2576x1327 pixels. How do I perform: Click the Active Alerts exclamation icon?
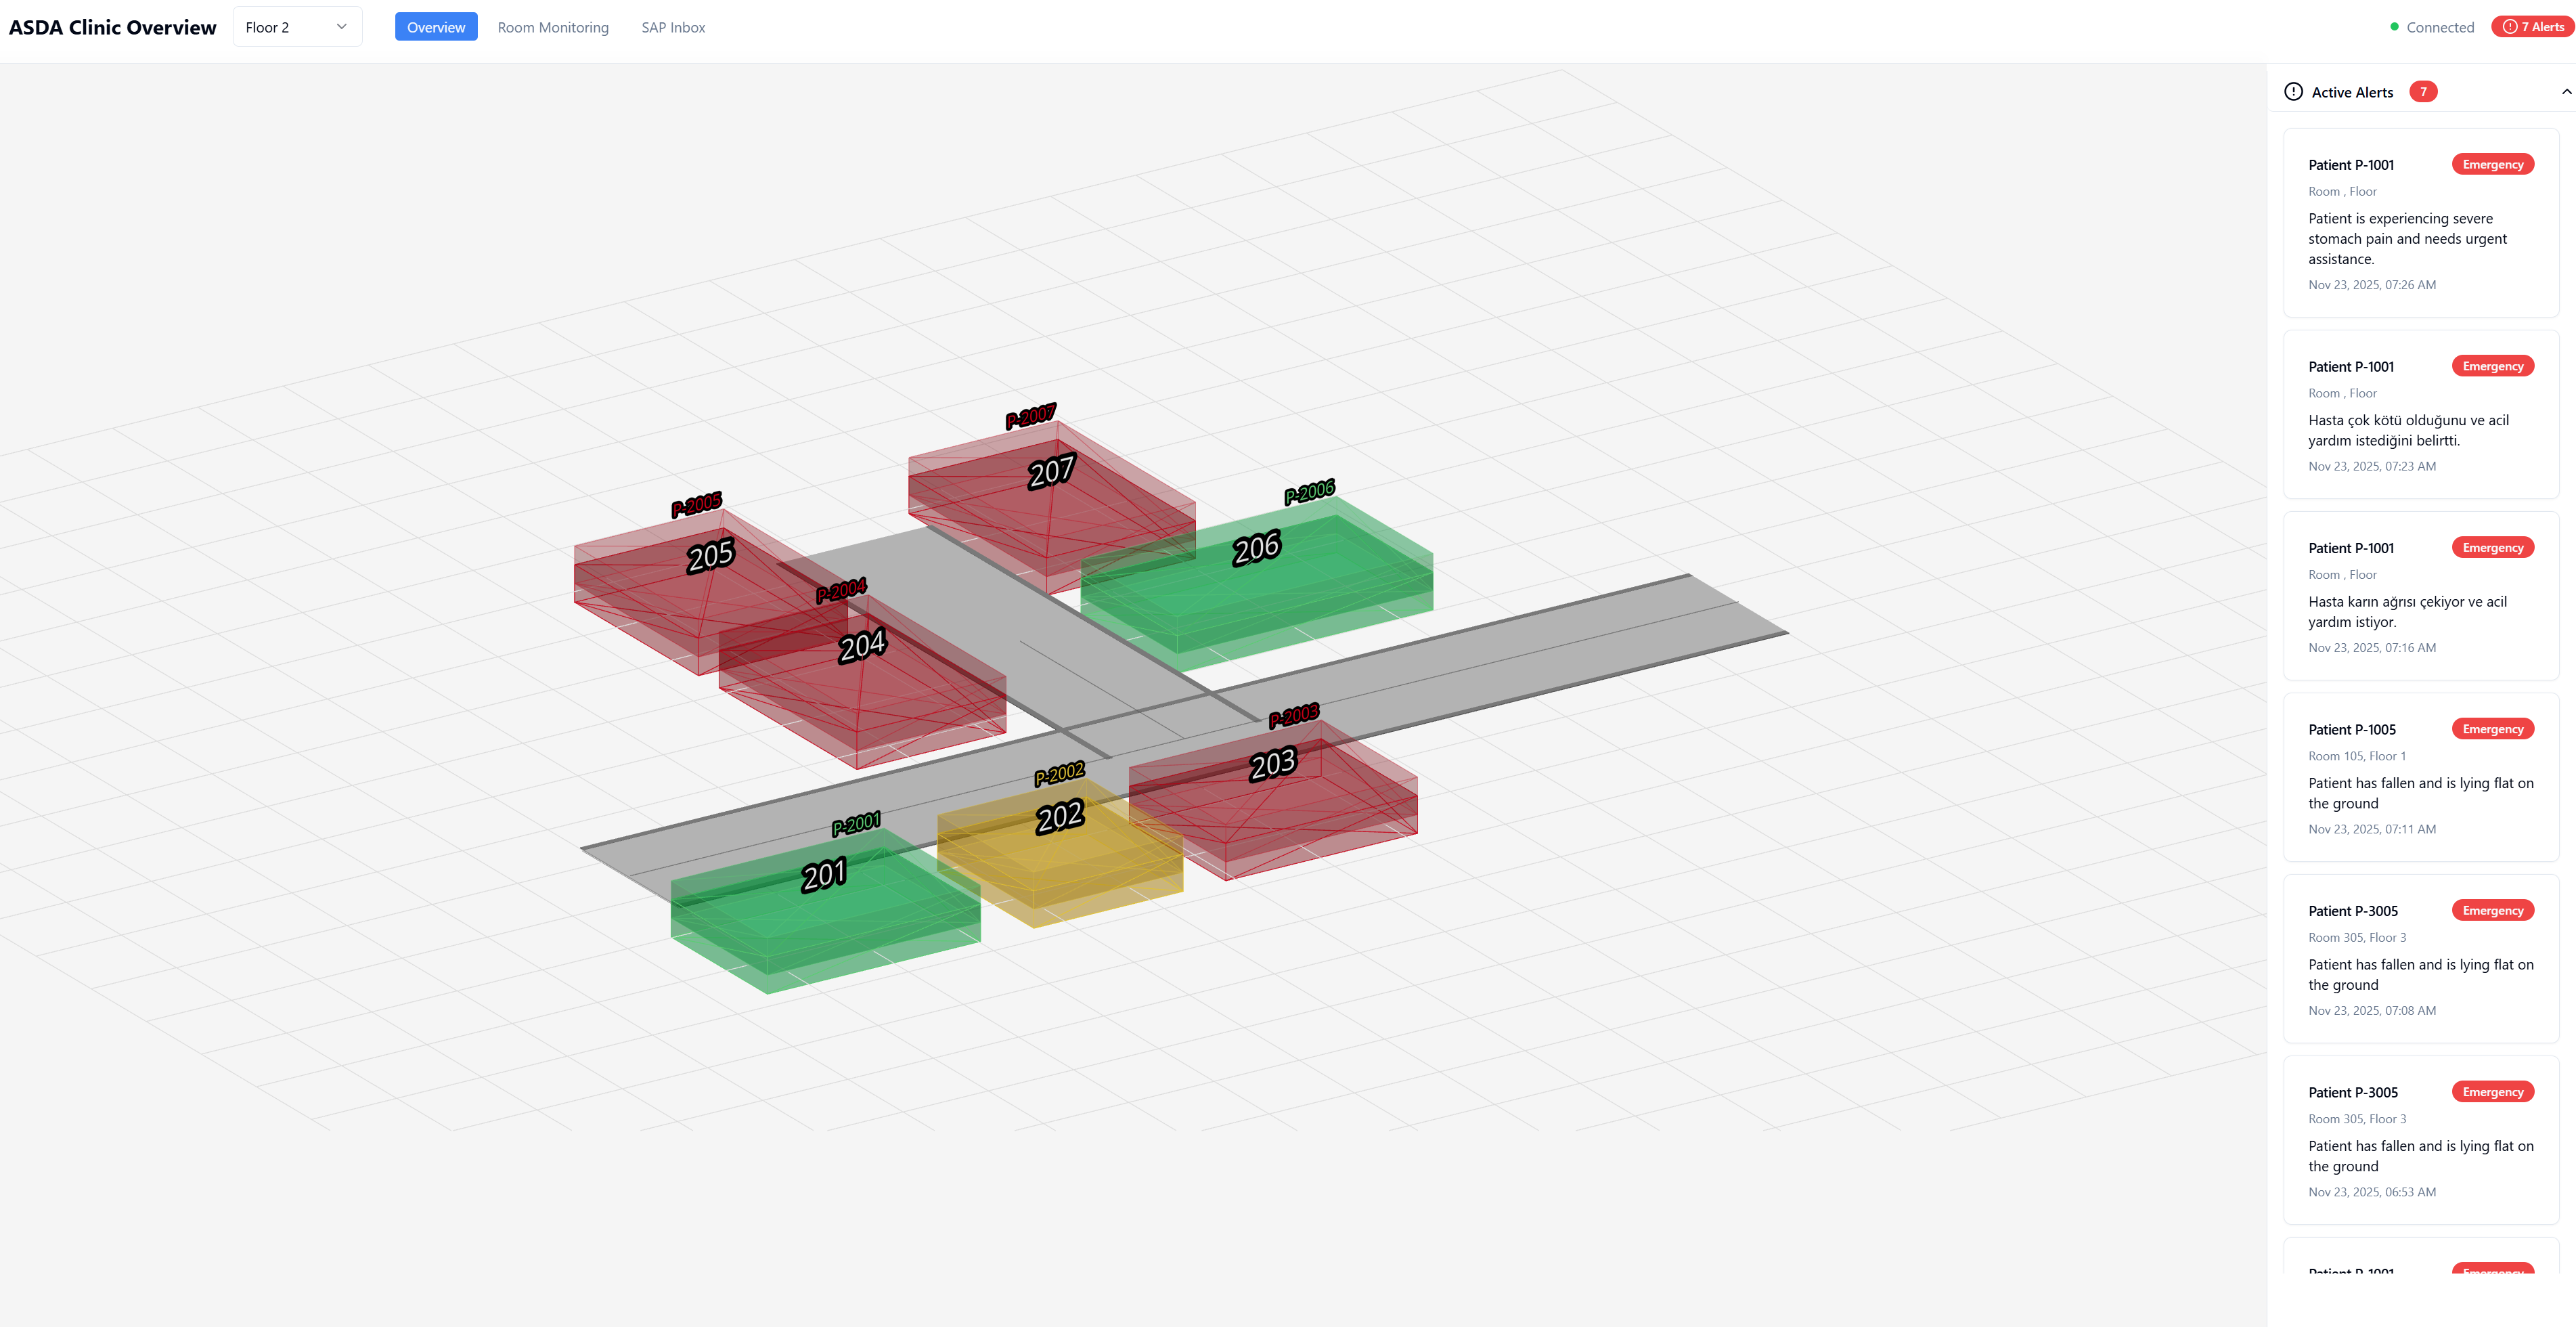tap(2293, 92)
